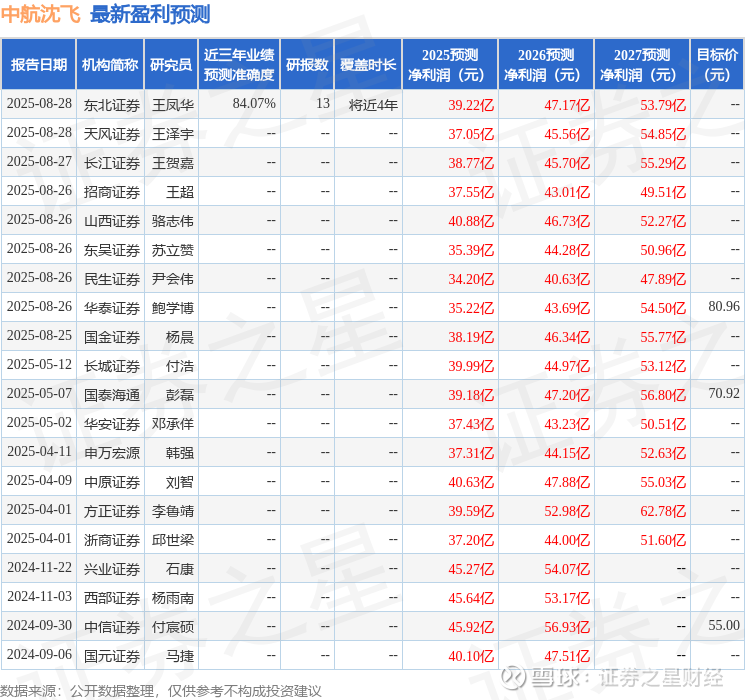Viewport: 745px width, 700px height.
Task: Select the 56.93亿 2026 forecast
Action: [x=567, y=627]
